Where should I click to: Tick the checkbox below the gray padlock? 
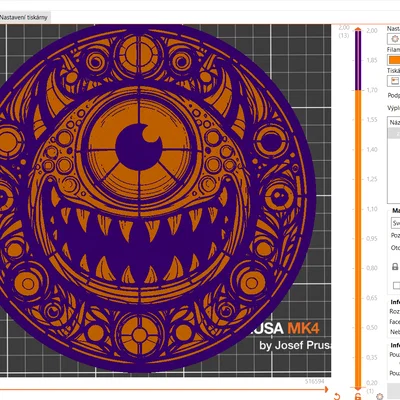(x=396, y=285)
